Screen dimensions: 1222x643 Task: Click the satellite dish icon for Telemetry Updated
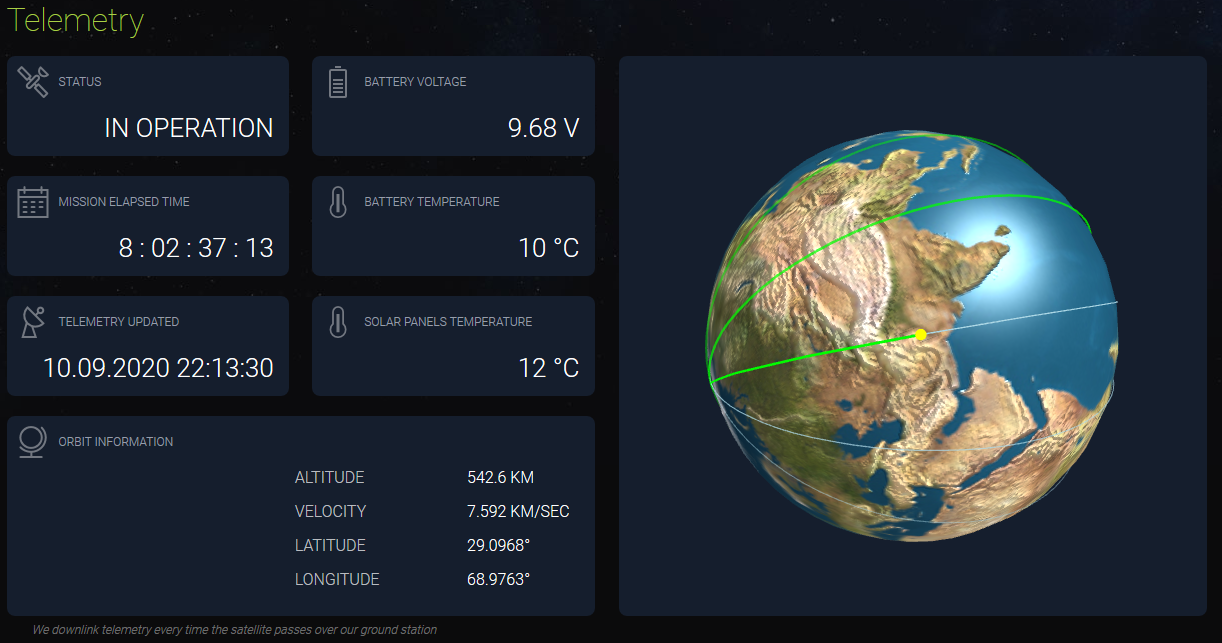click(x=33, y=322)
